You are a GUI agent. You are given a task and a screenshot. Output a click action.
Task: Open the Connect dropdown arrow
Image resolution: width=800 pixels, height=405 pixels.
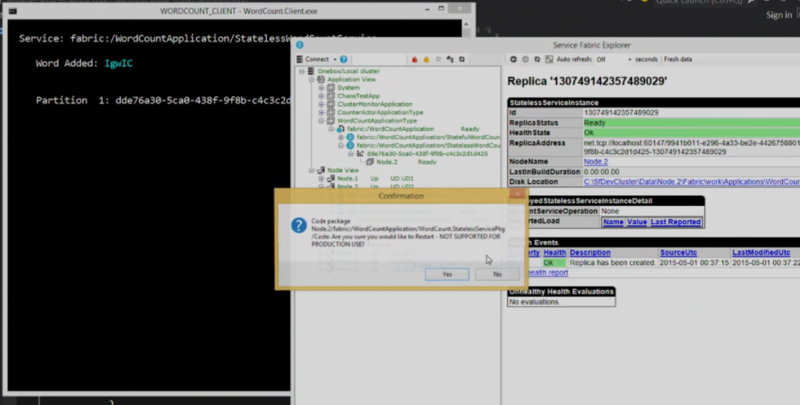coord(335,59)
